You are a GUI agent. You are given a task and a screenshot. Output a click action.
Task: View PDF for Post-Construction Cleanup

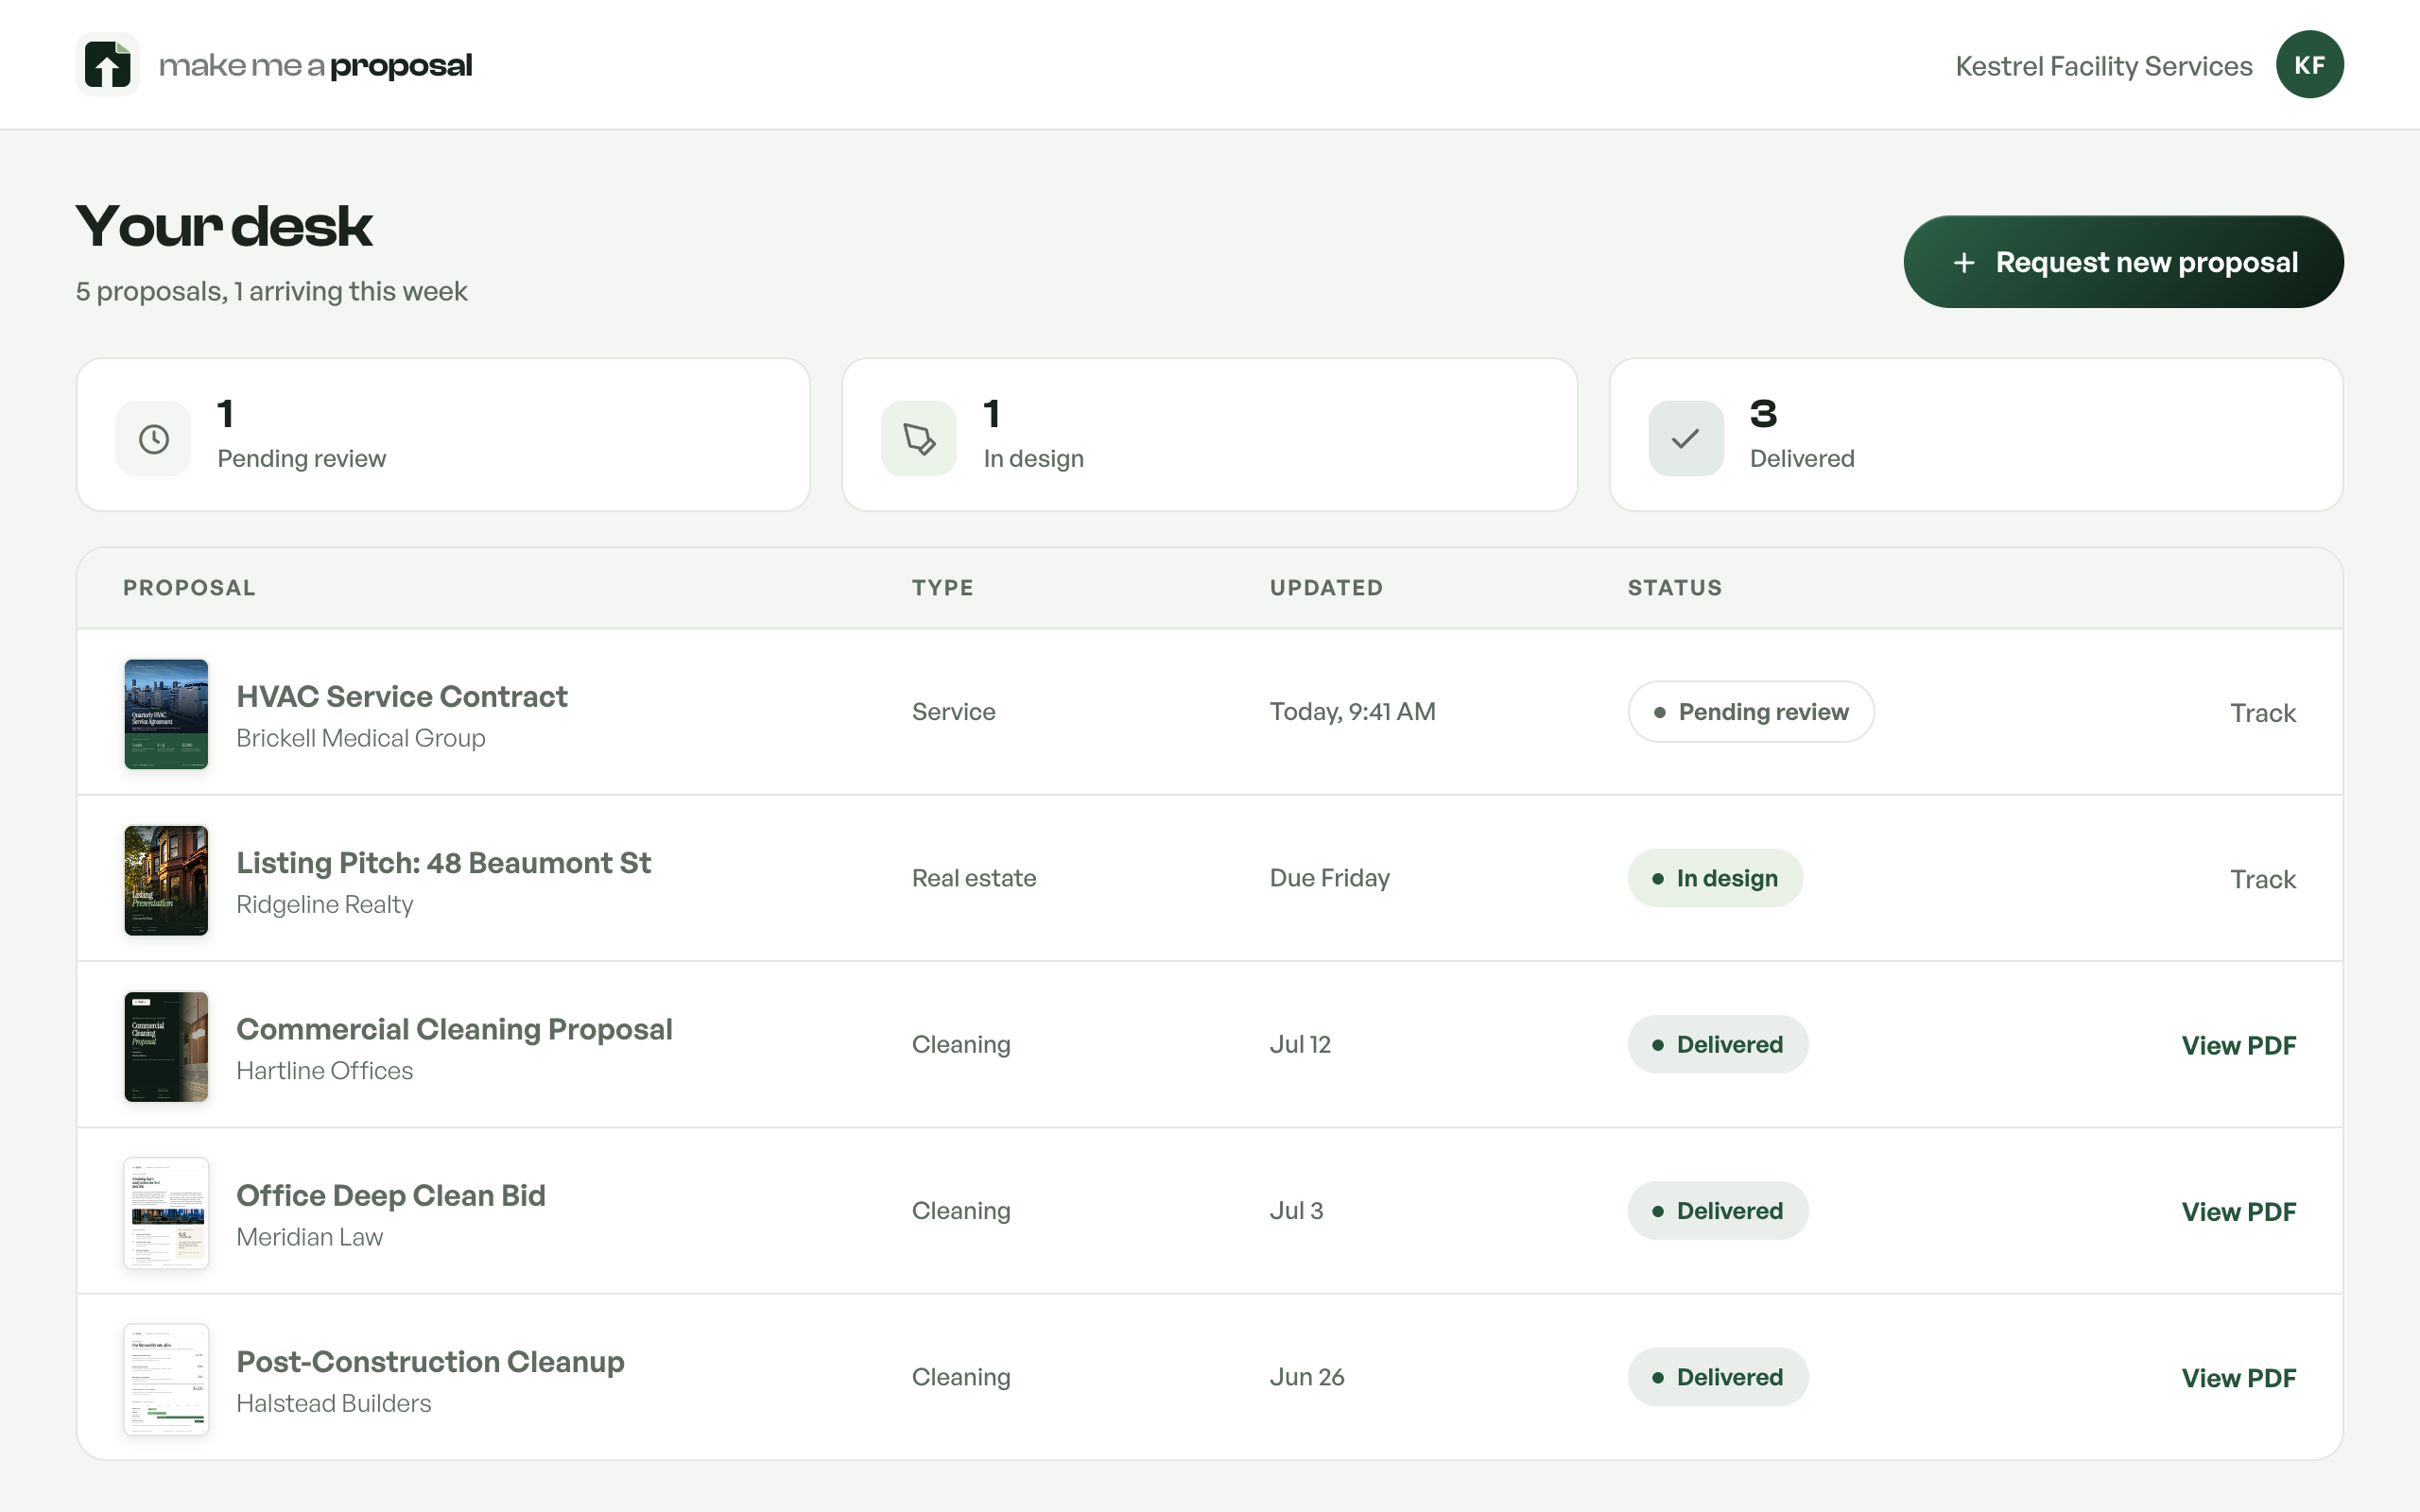[2239, 1378]
